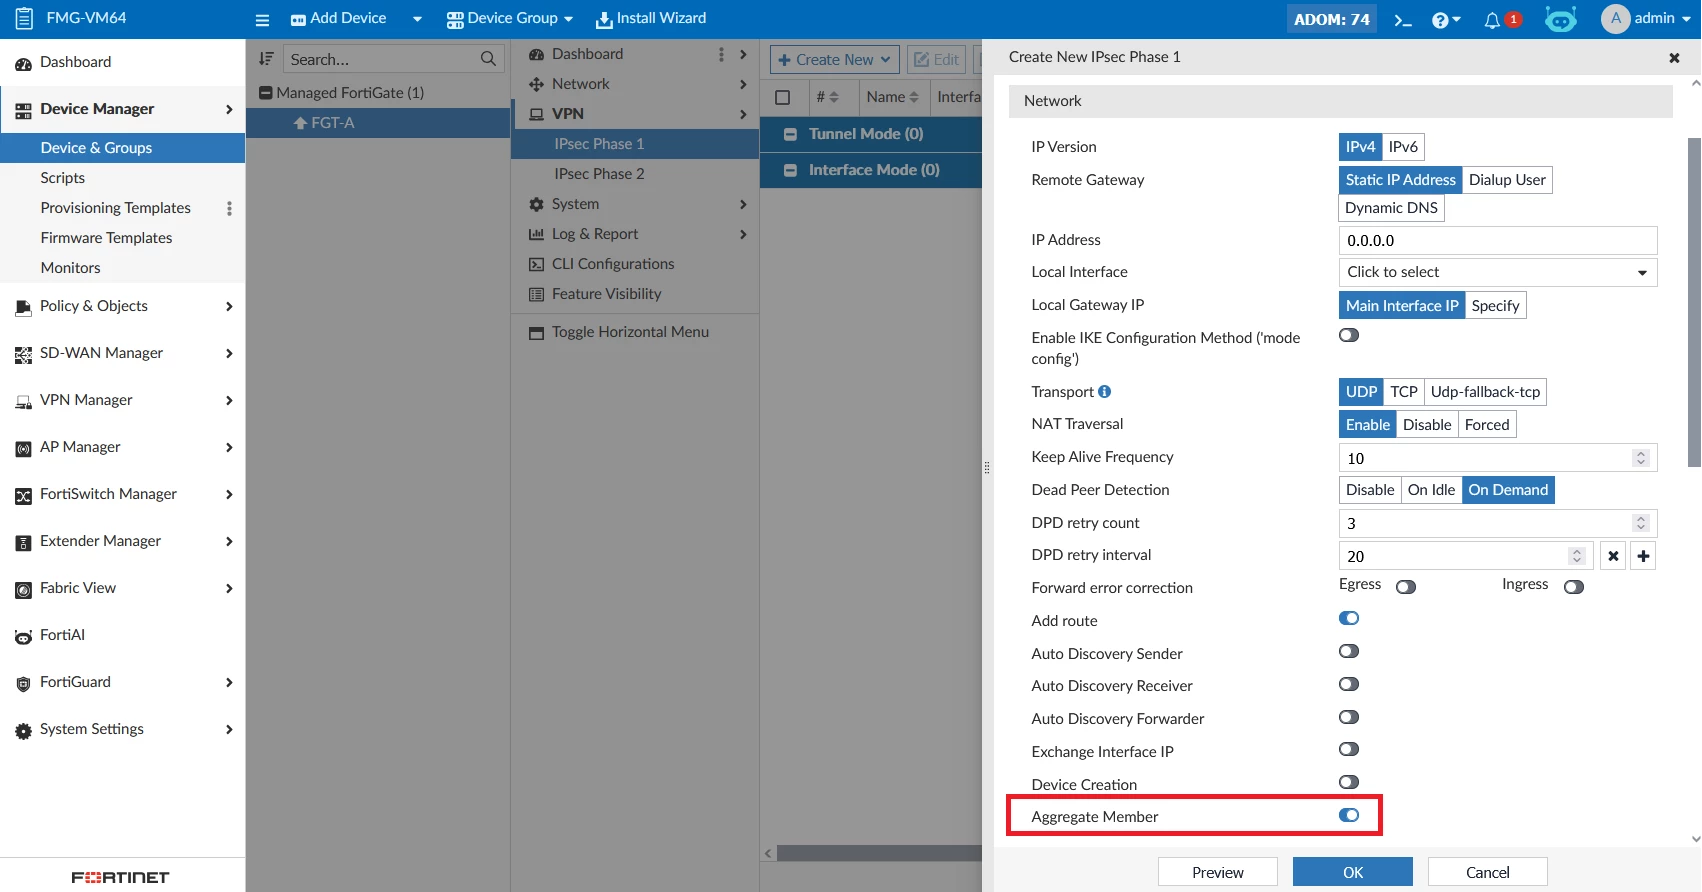1702x892 pixels.
Task: Collapse the Tunnel Mode group icon
Action: pos(790,134)
